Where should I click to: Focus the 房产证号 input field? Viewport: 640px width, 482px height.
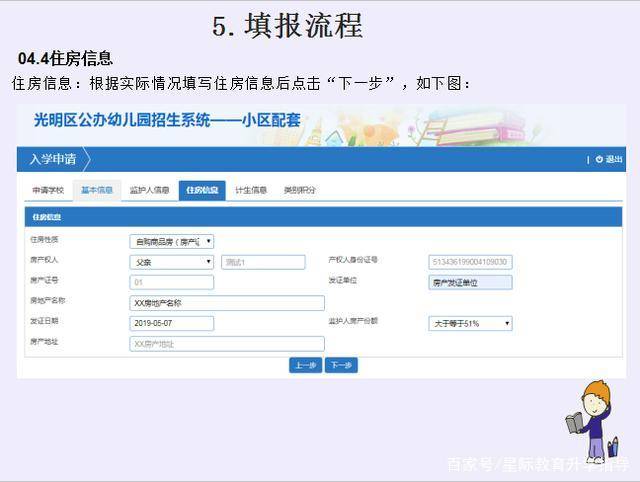172,282
